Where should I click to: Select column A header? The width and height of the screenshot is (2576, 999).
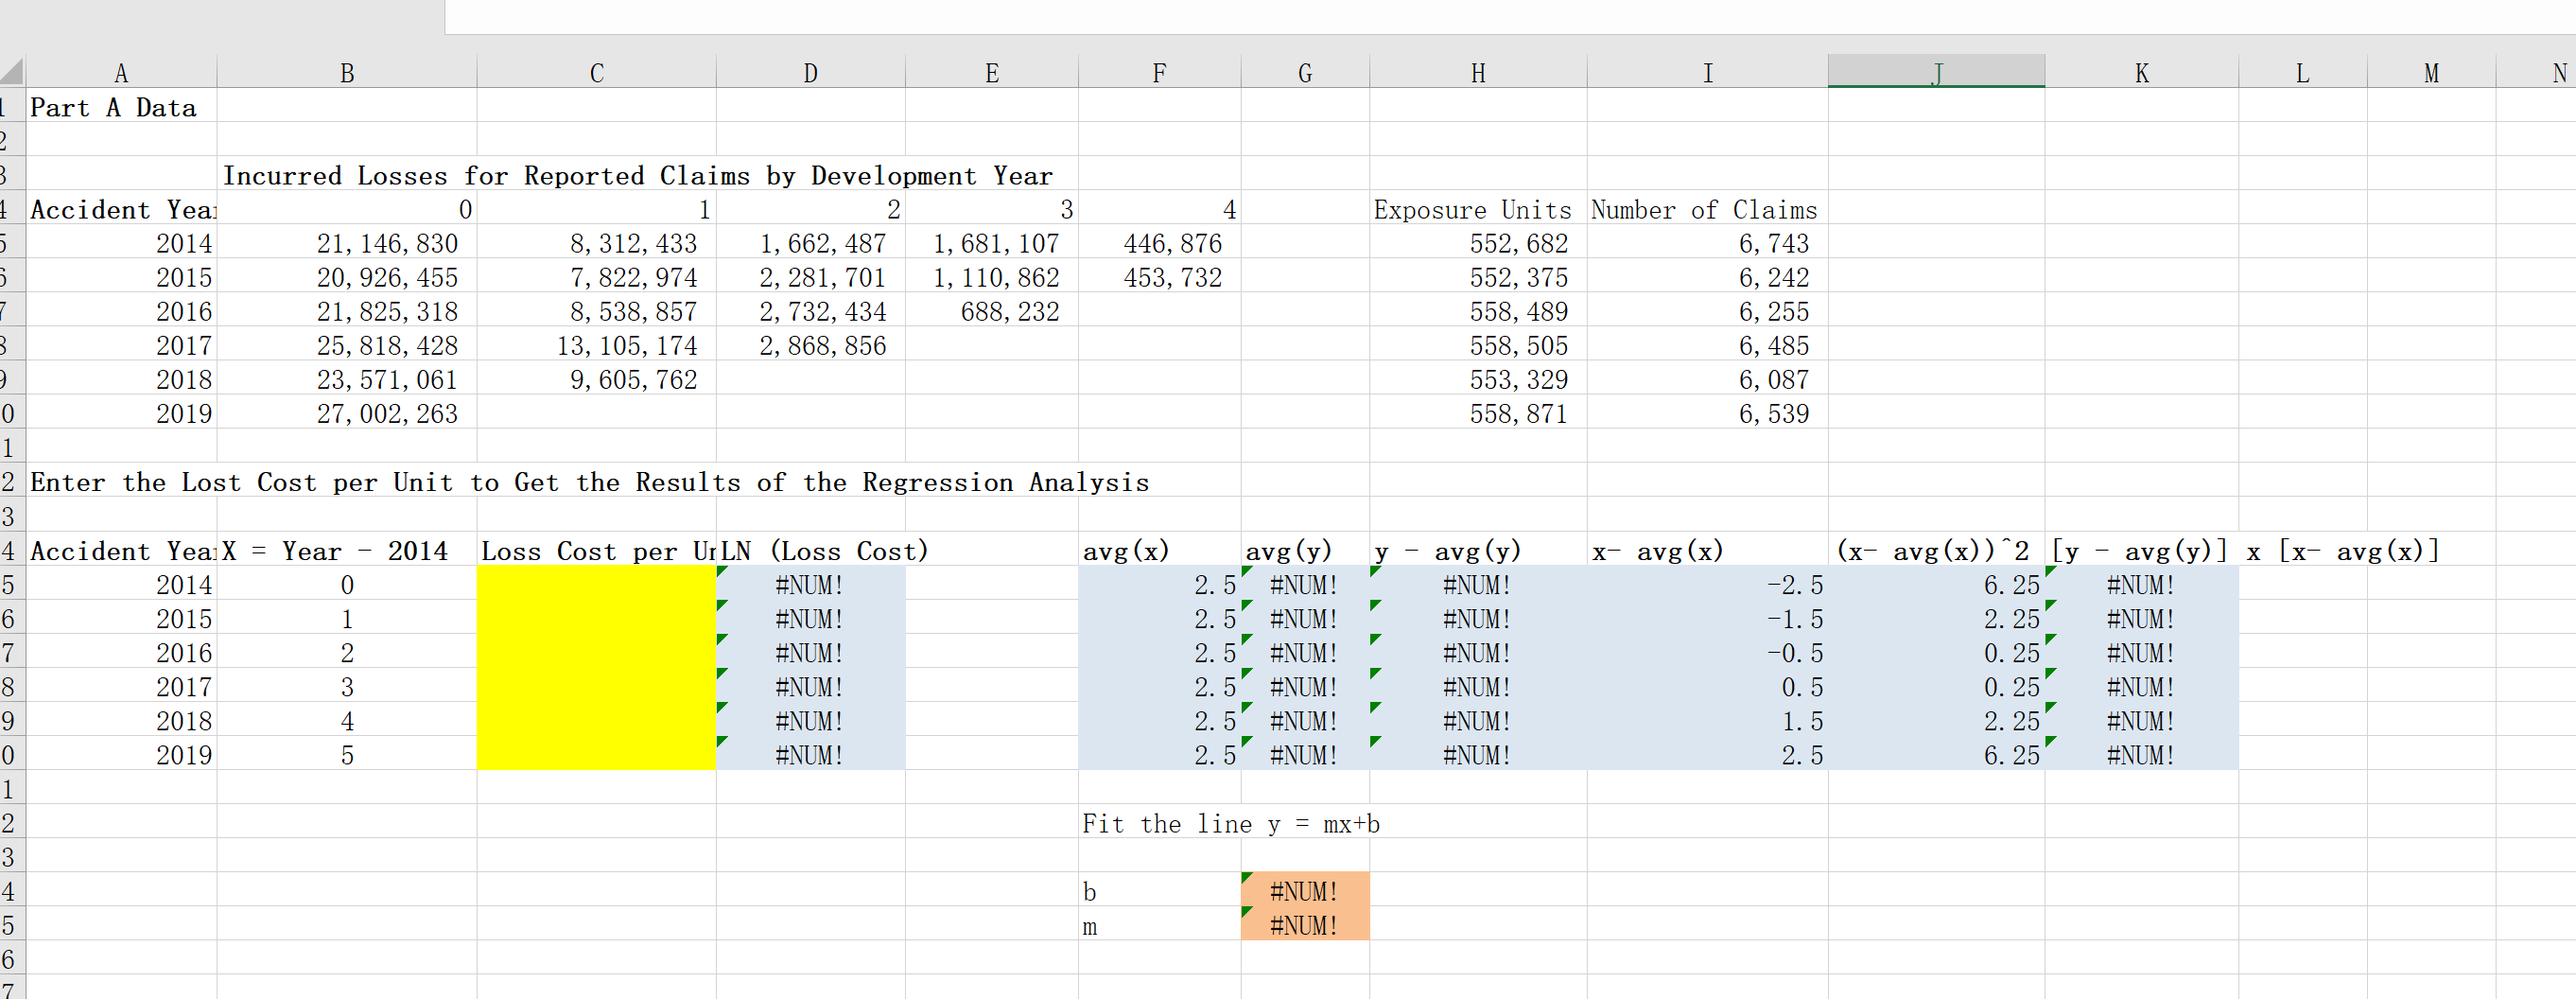click(121, 71)
